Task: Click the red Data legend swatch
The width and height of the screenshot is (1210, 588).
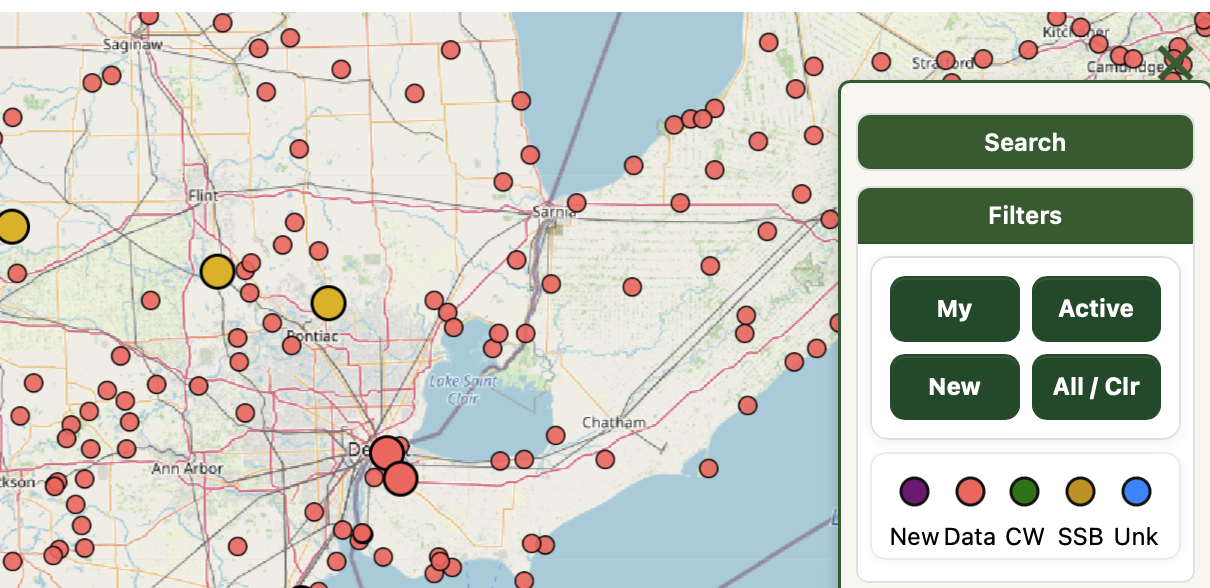Action: (x=970, y=491)
